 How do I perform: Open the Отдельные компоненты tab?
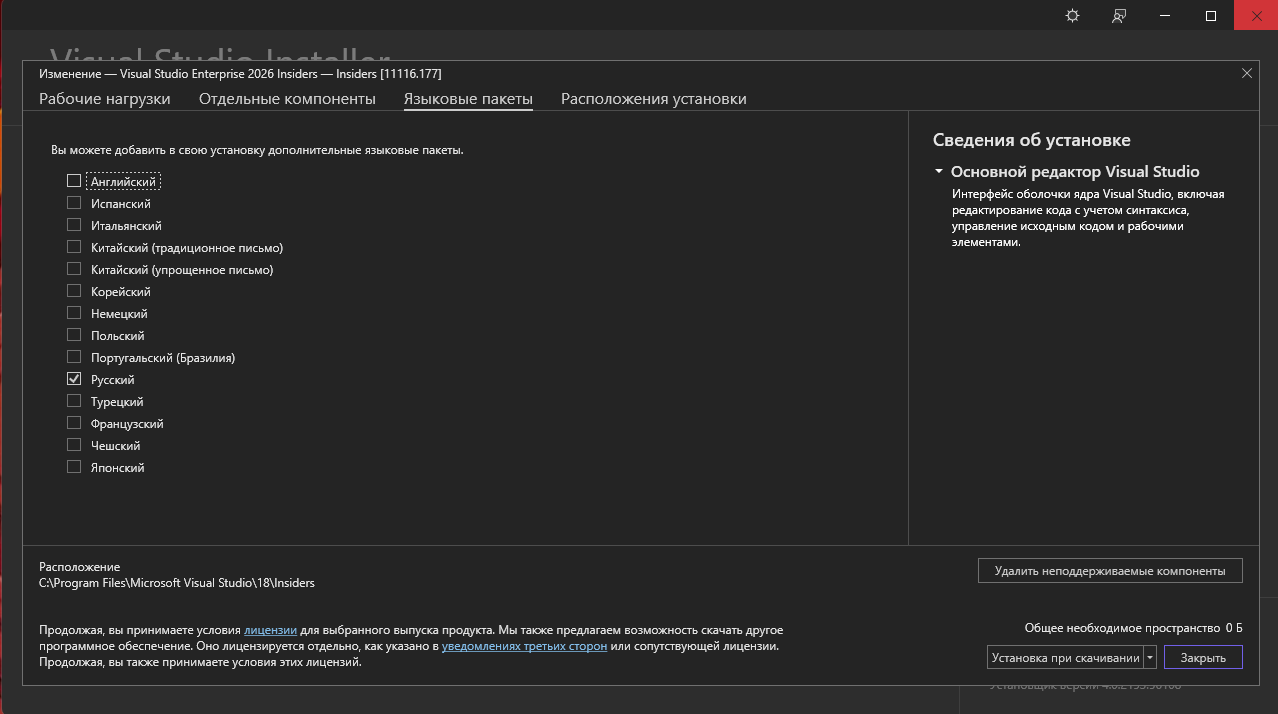(287, 99)
